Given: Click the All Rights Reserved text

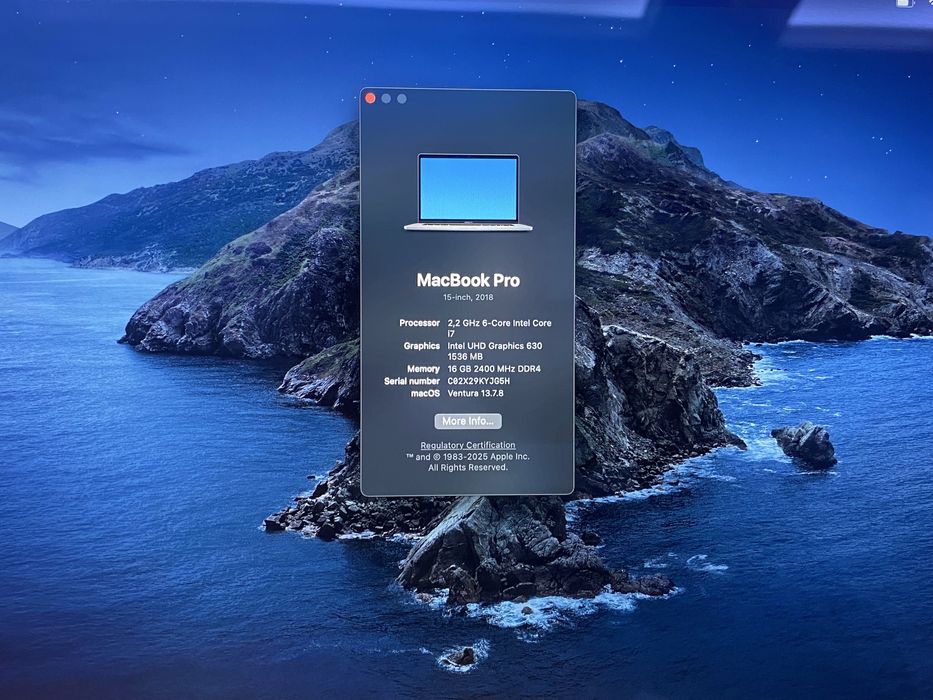Looking at the screenshot, I should 468,467.
